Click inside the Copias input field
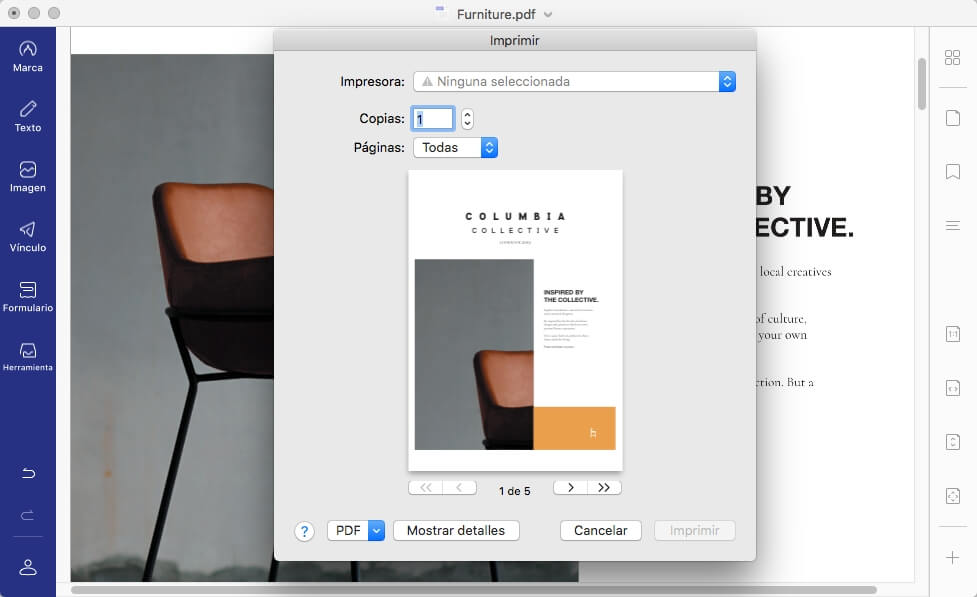Screen dimensions: 977x597 point(433,118)
